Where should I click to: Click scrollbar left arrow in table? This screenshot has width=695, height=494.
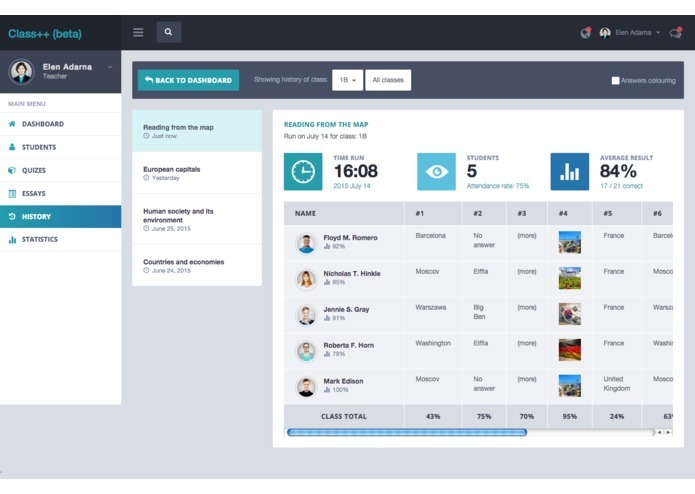pos(660,432)
